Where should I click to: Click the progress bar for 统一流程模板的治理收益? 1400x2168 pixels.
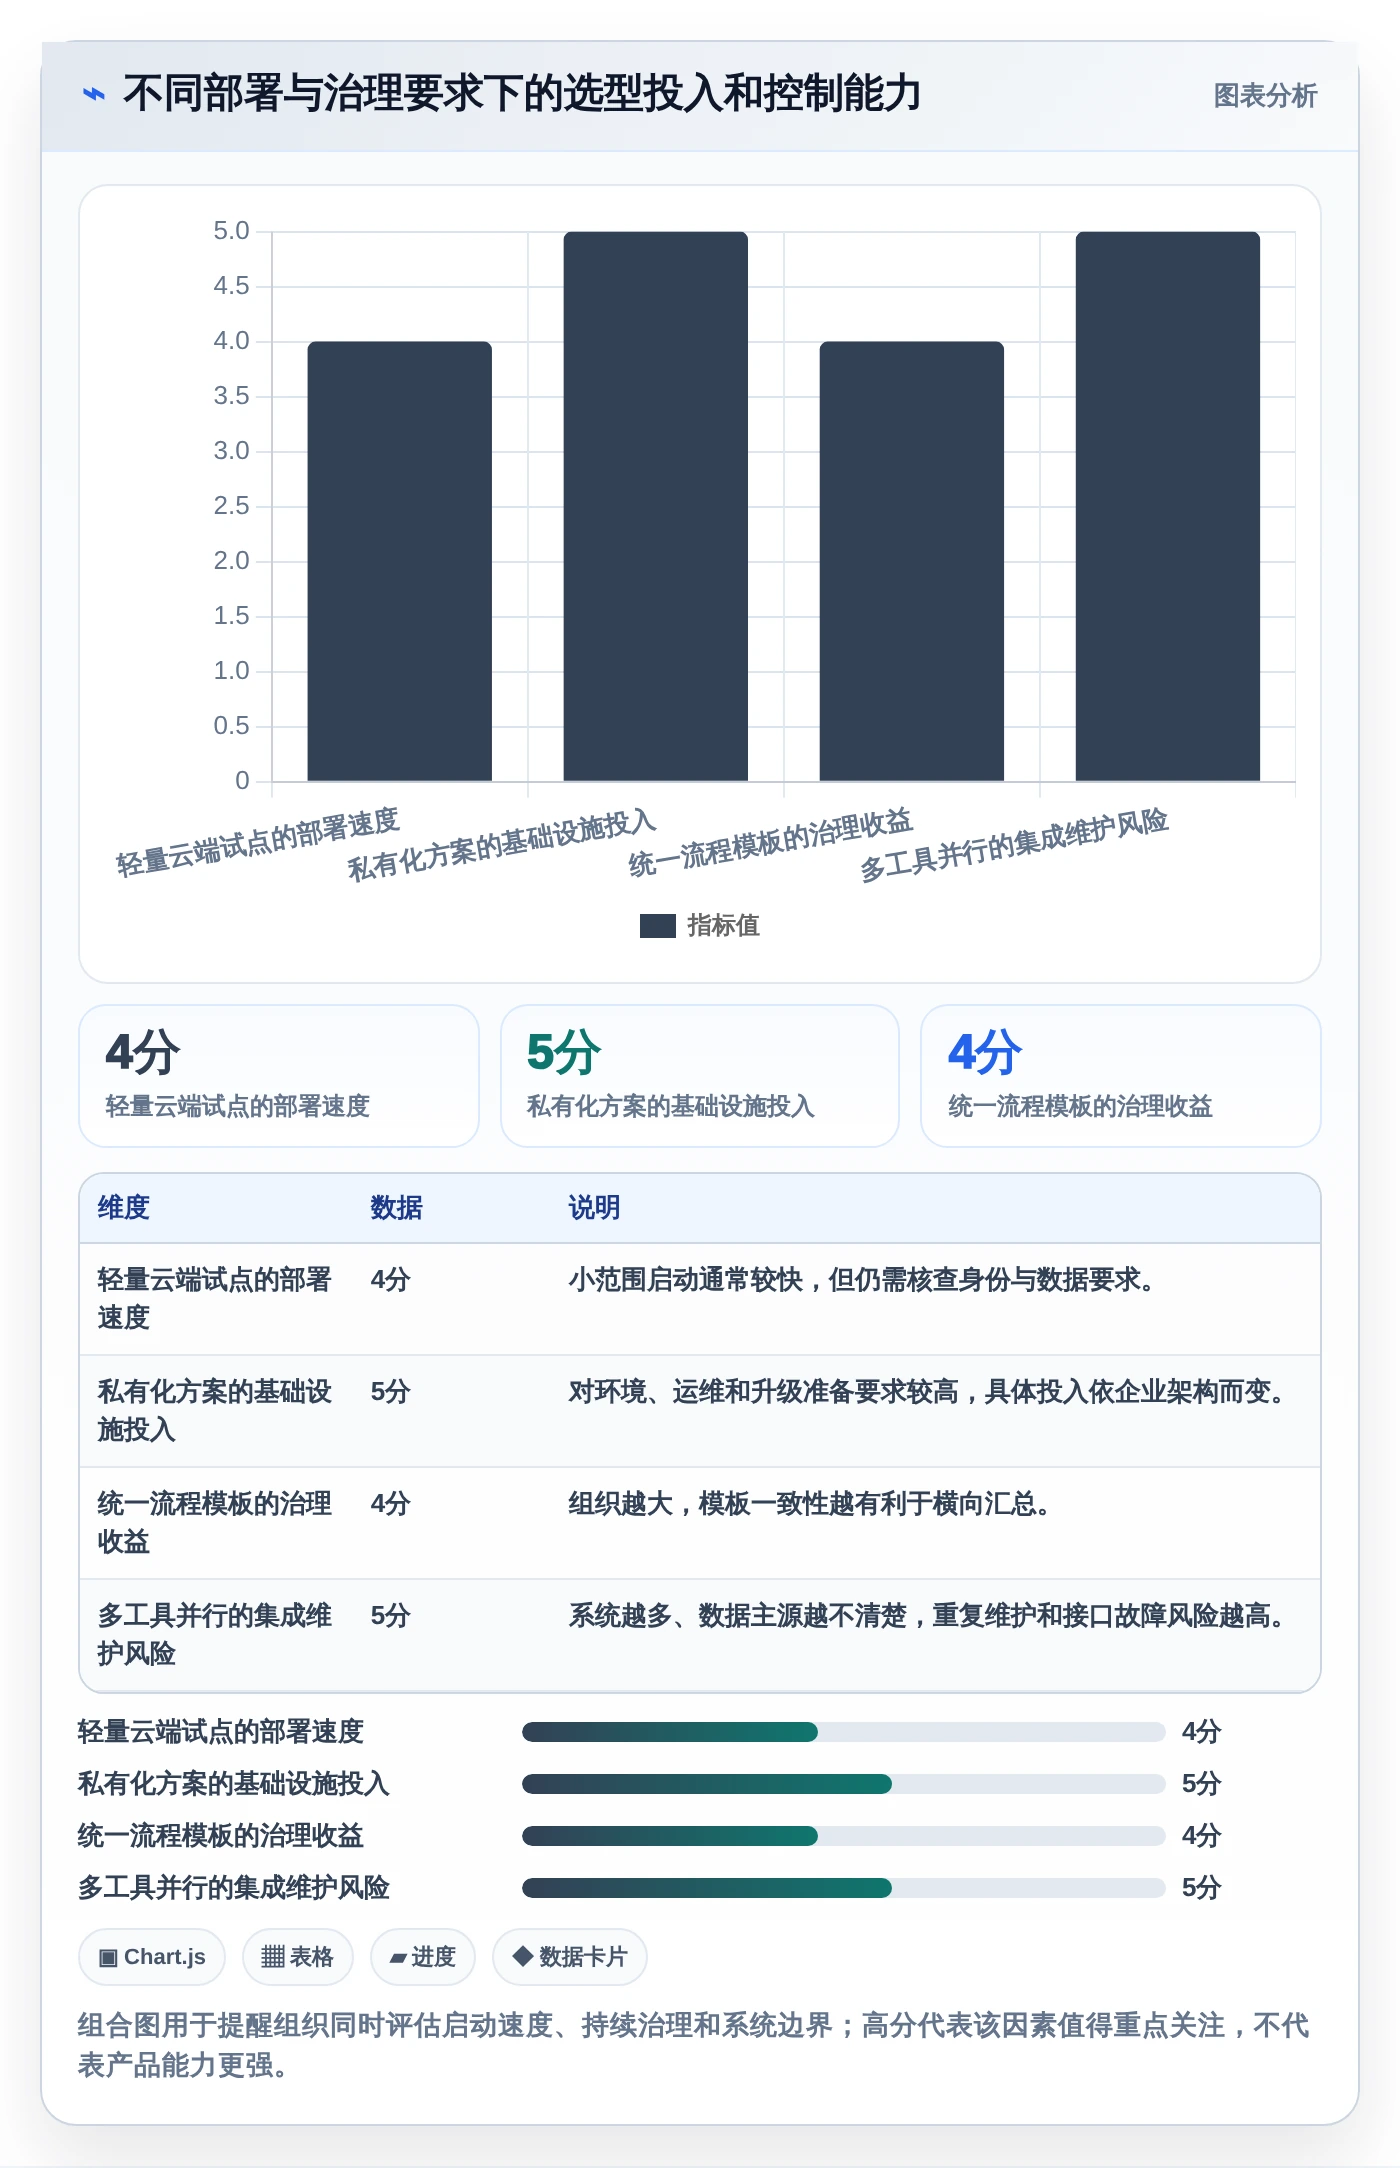point(844,1836)
